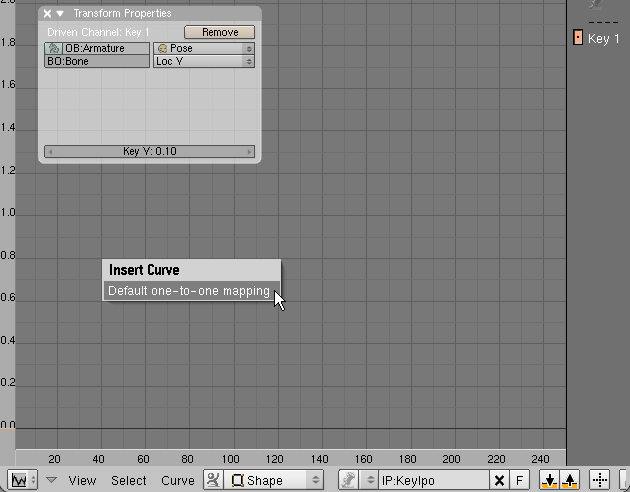The width and height of the screenshot is (630, 492).
Task: Collapse the Transform Properties panel triangle
Action: [x=60, y=14]
